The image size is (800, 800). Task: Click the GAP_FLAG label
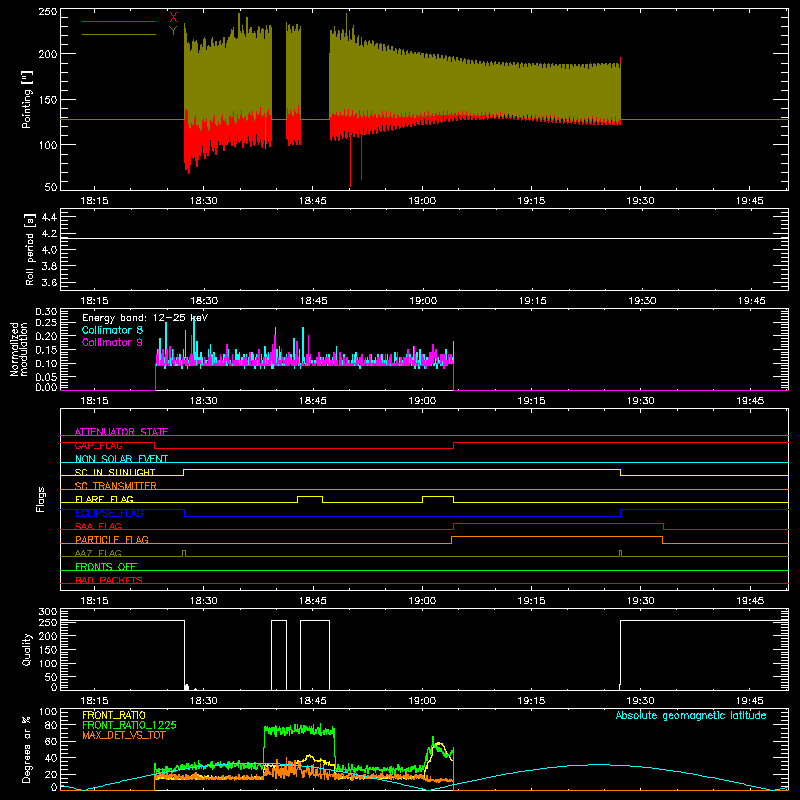click(98, 445)
